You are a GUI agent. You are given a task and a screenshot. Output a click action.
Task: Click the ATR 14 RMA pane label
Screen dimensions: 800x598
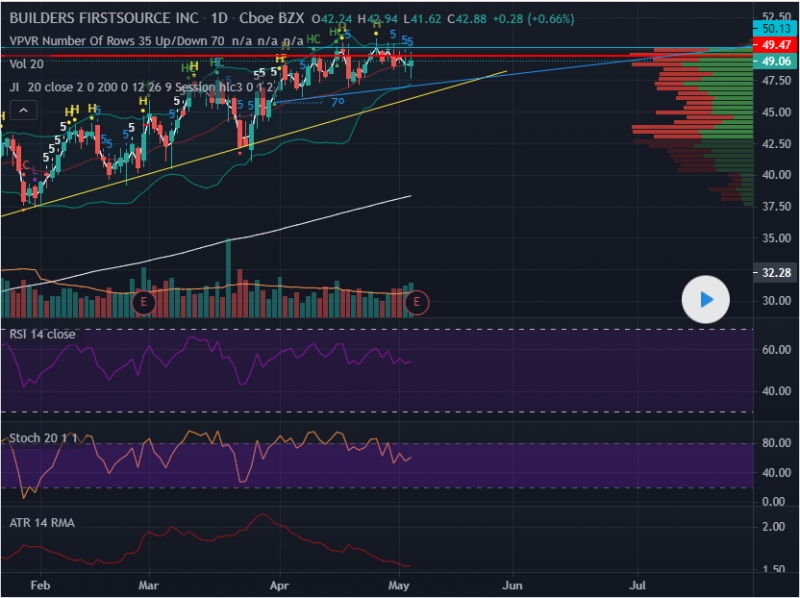41,522
